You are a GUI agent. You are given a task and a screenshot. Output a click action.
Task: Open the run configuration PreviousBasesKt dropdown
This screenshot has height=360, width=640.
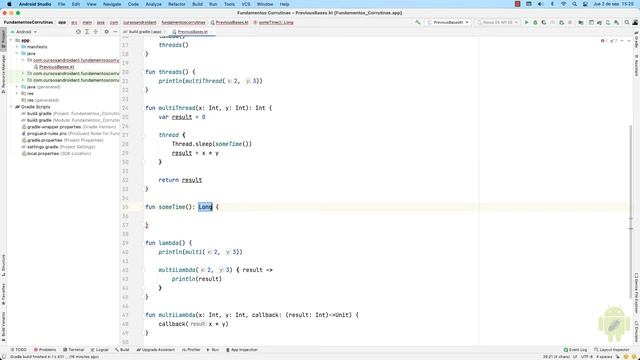tap(448, 22)
